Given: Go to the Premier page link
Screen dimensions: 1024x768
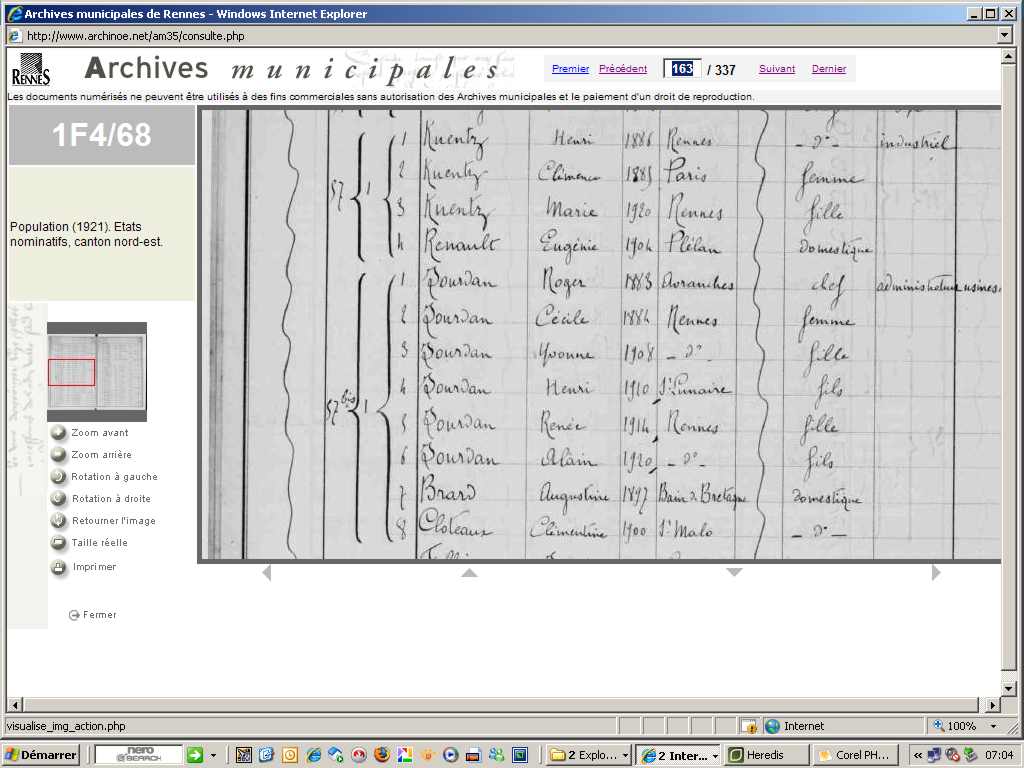Looking at the screenshot, I should tap(570, 69).
